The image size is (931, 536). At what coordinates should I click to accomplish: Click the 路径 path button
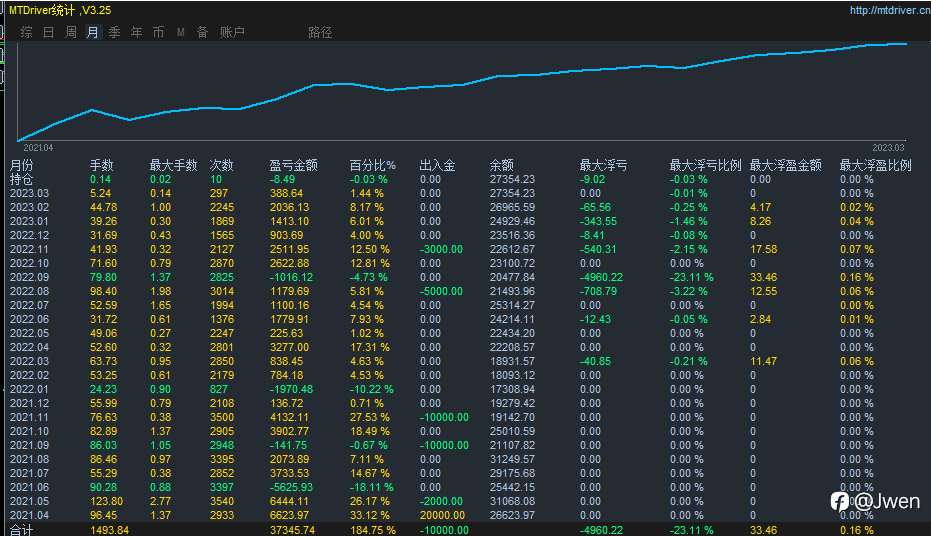[320, 32]
